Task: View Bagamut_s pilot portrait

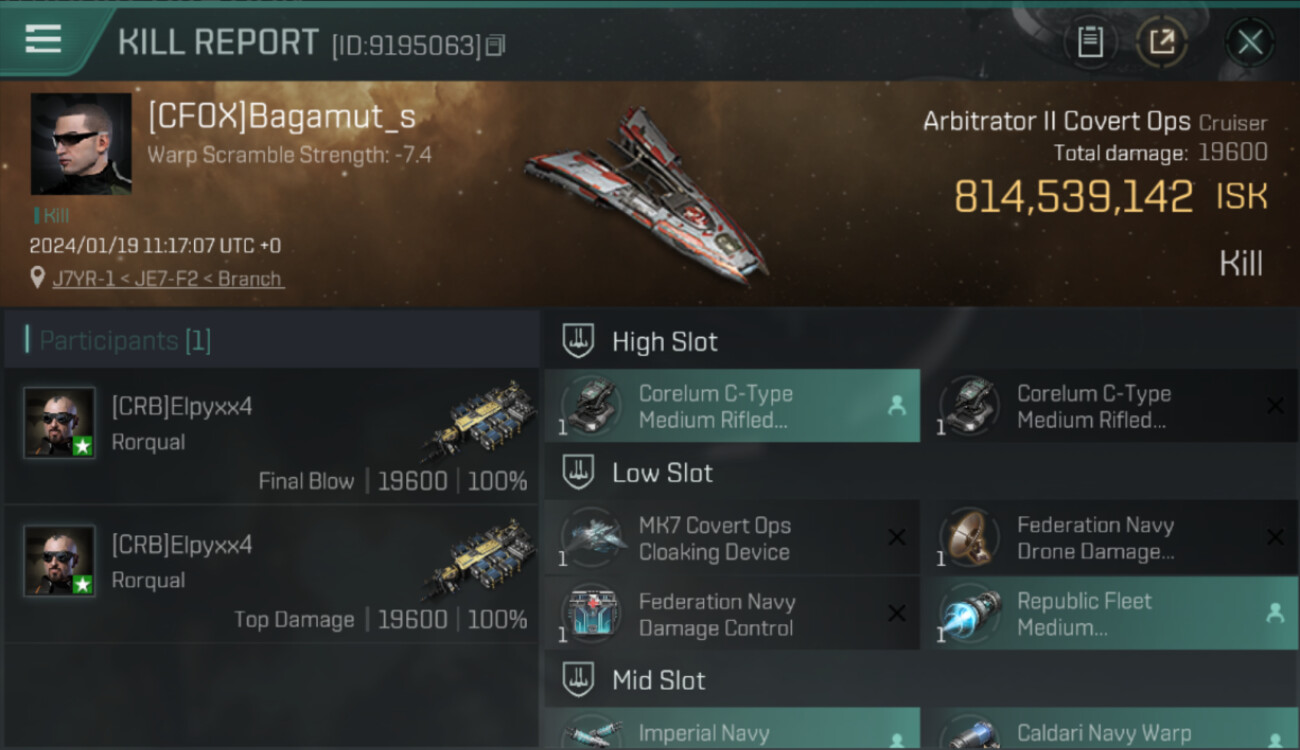Action: (81, 144)
